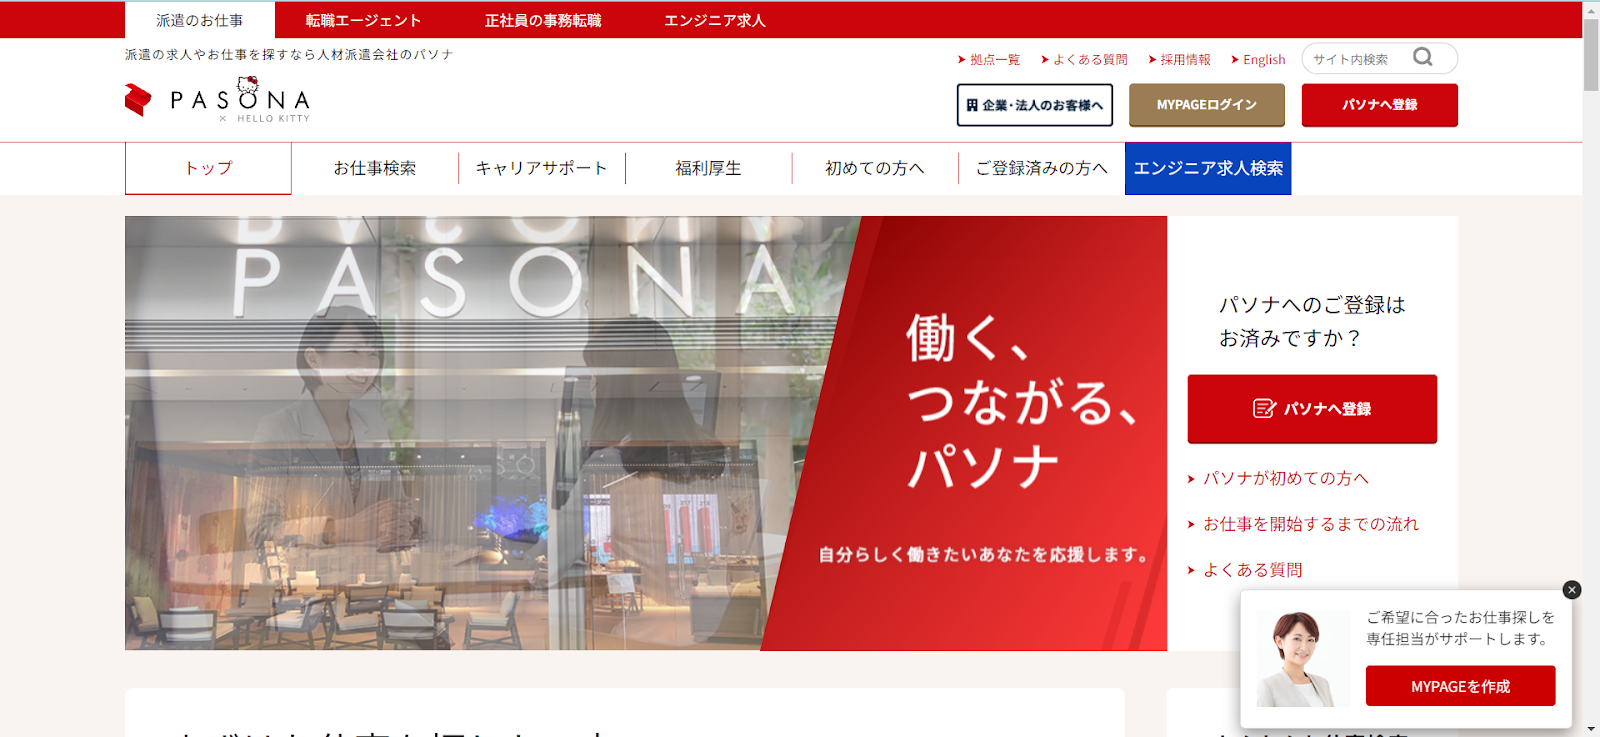Click the PASONA Hello Kitty logo

tap(218, 99)
